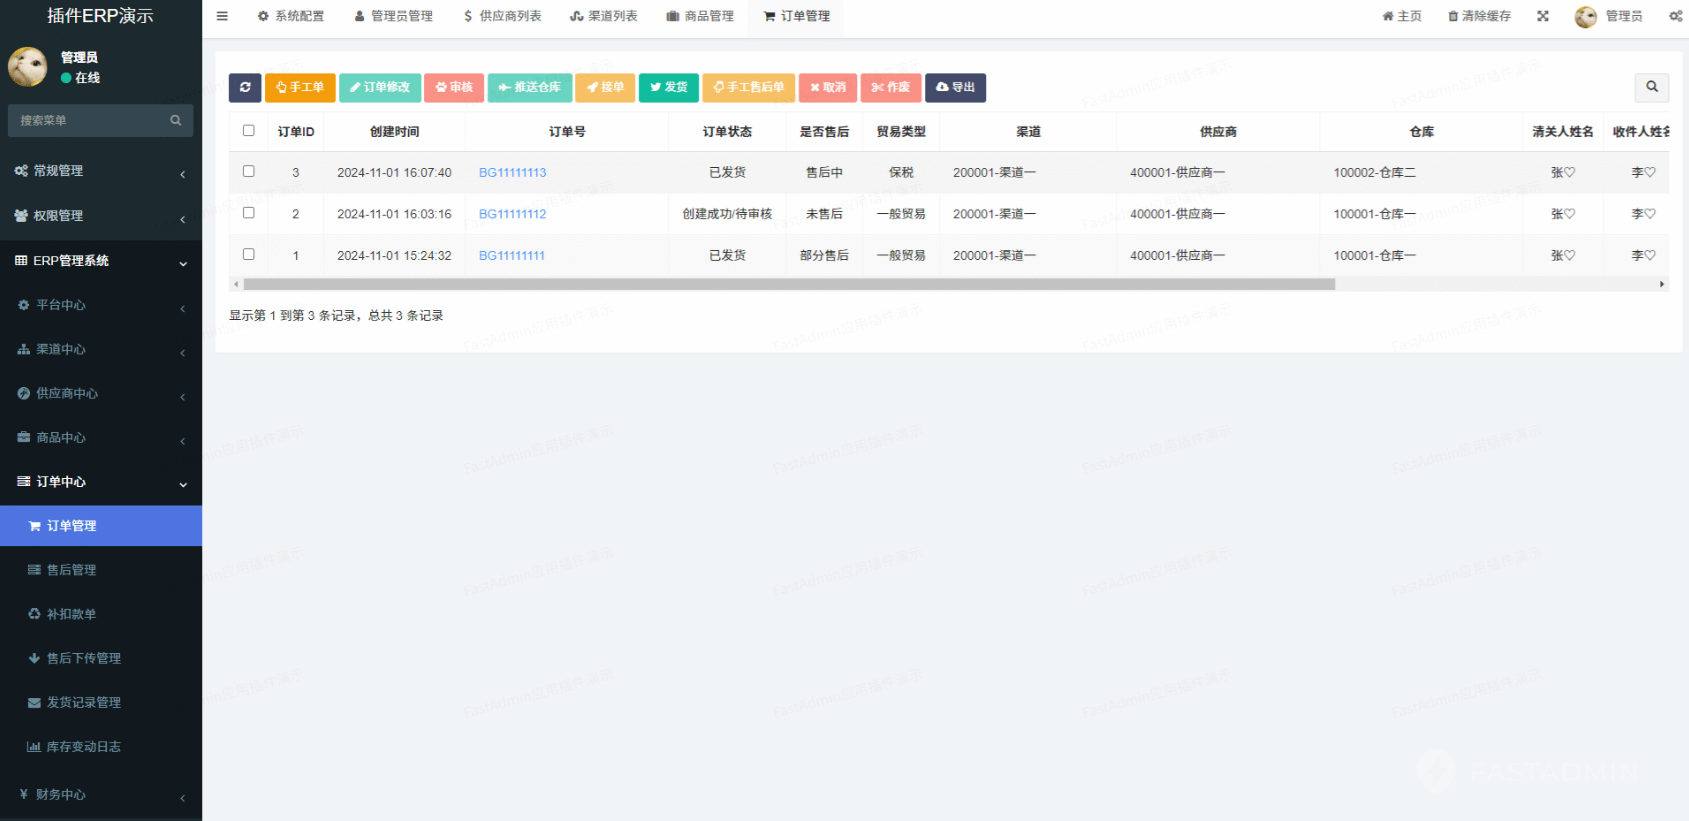
Task: Click the 手工单 button
Action: coord(300,88)
